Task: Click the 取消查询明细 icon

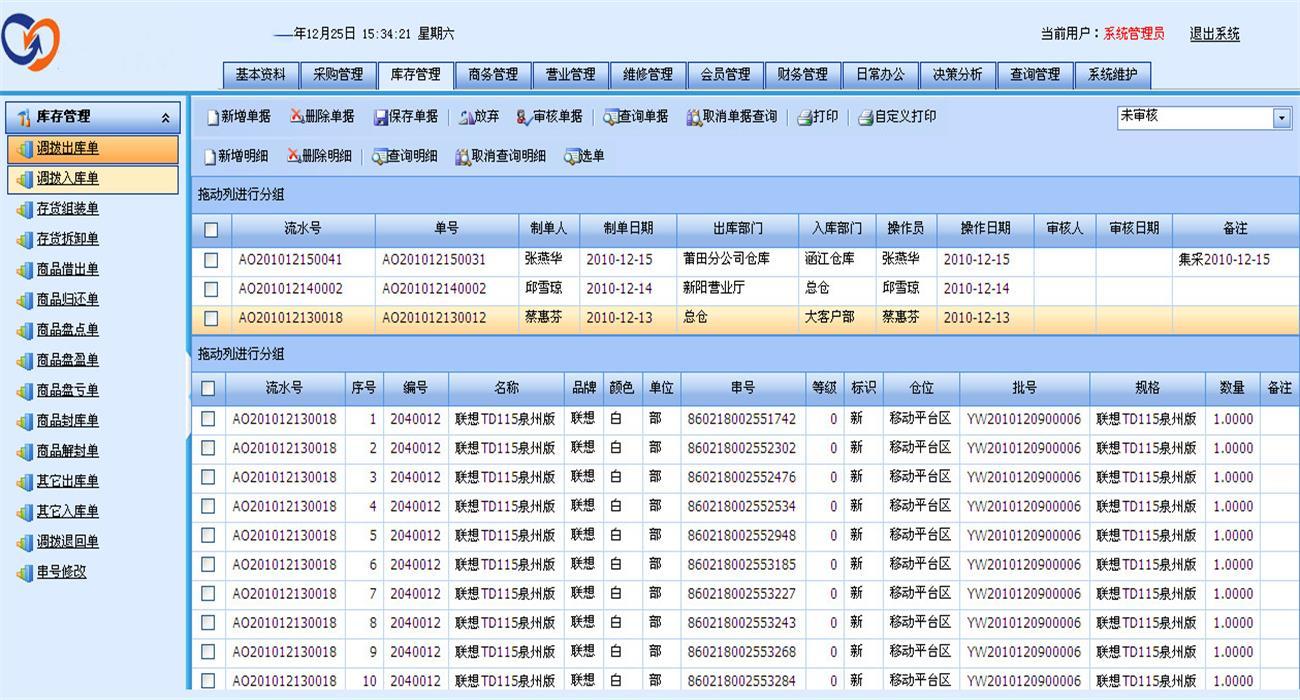Action: (463, 157)
